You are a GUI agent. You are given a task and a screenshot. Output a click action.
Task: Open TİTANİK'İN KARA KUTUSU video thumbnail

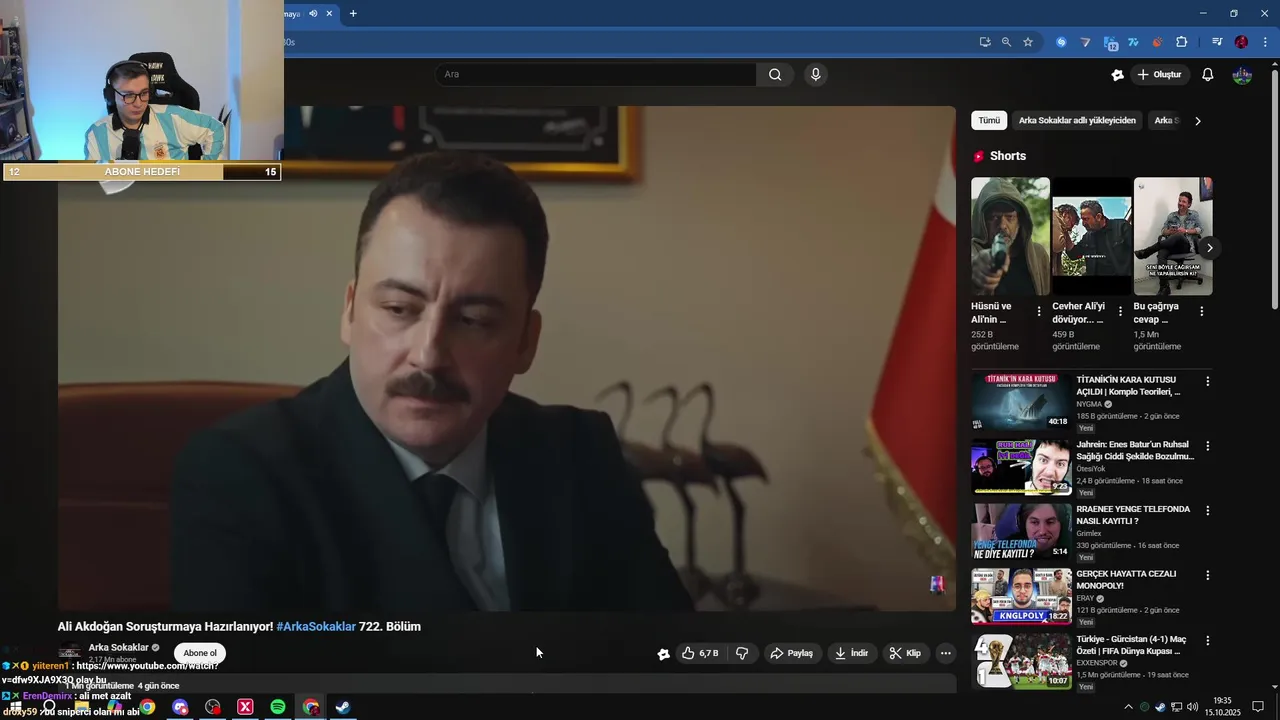(1021, 401)
